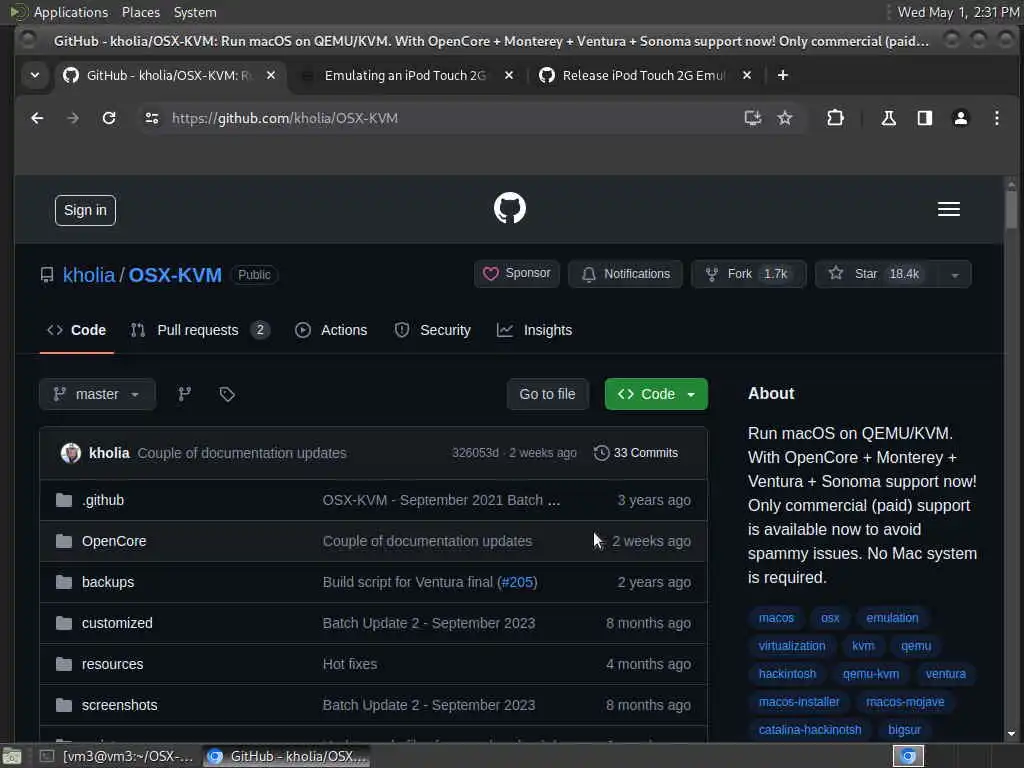Bookmark this page with the star icon
Image resolution: width=1024 pixels, height=768 pixels.
(x=784, y=118)
